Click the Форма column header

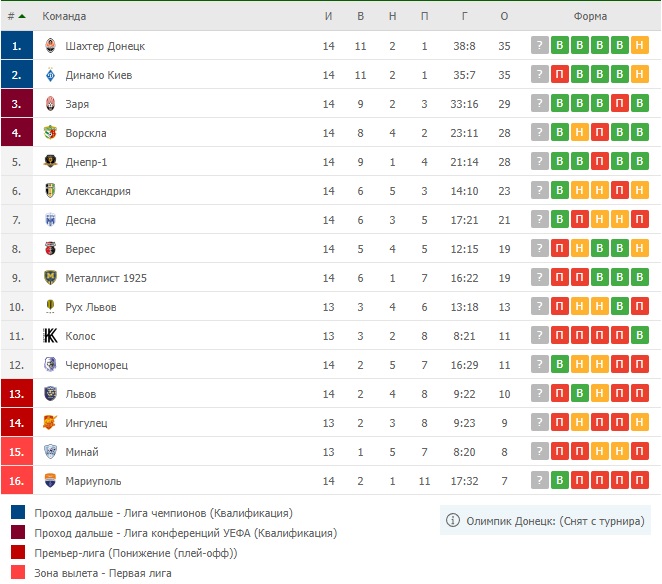[x=590, y=16]
